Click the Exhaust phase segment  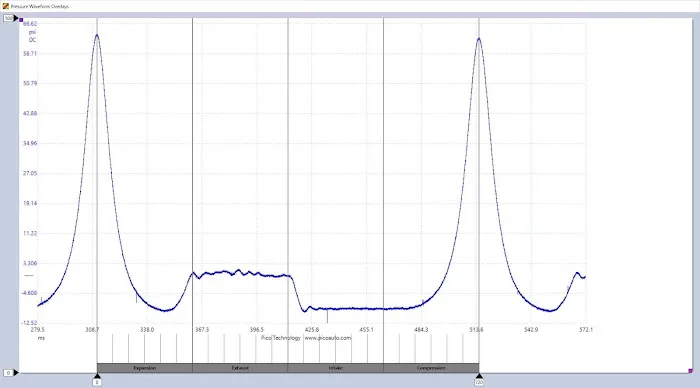tap(240, 368)
